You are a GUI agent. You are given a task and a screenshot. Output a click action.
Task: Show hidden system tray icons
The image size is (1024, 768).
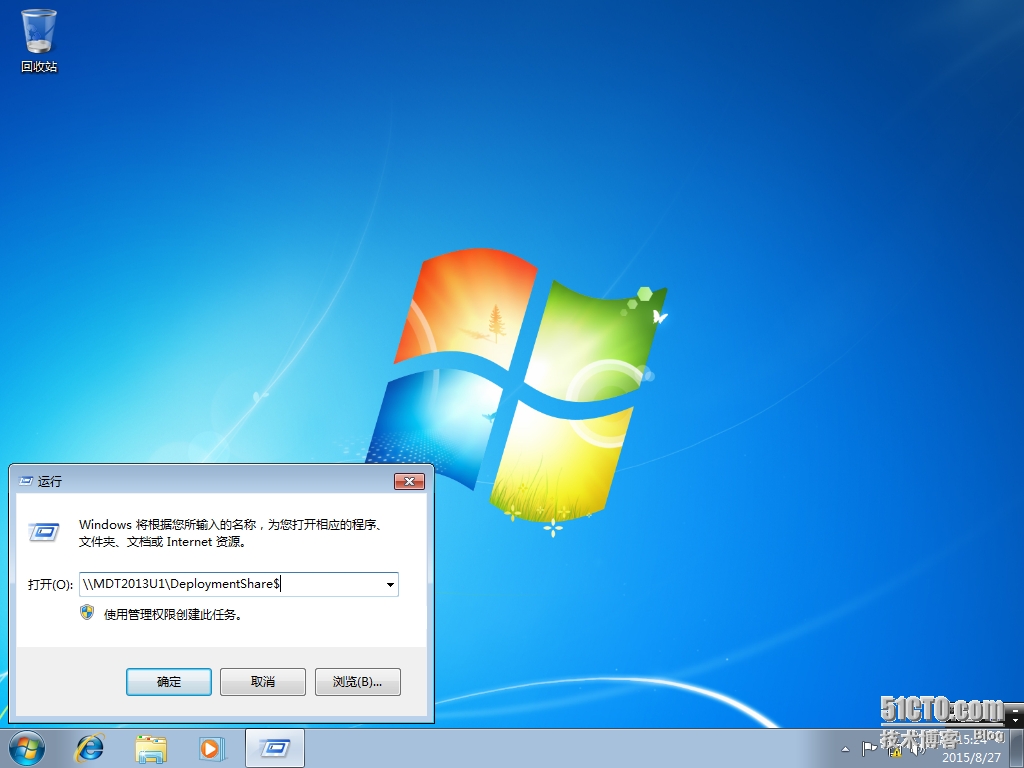point(846,749)
